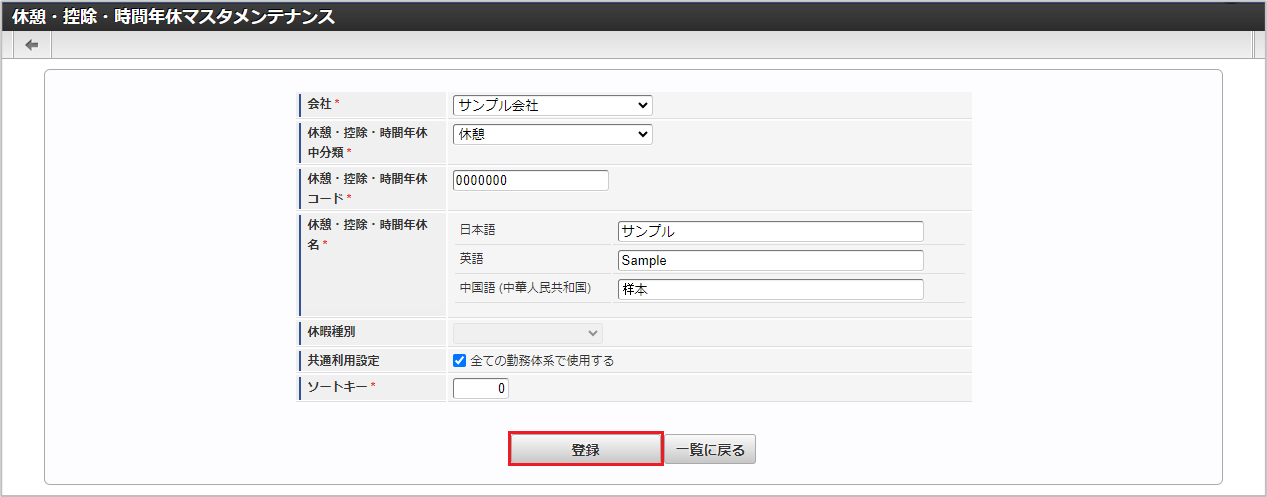Click the 会社 field label

coord(320,104)
